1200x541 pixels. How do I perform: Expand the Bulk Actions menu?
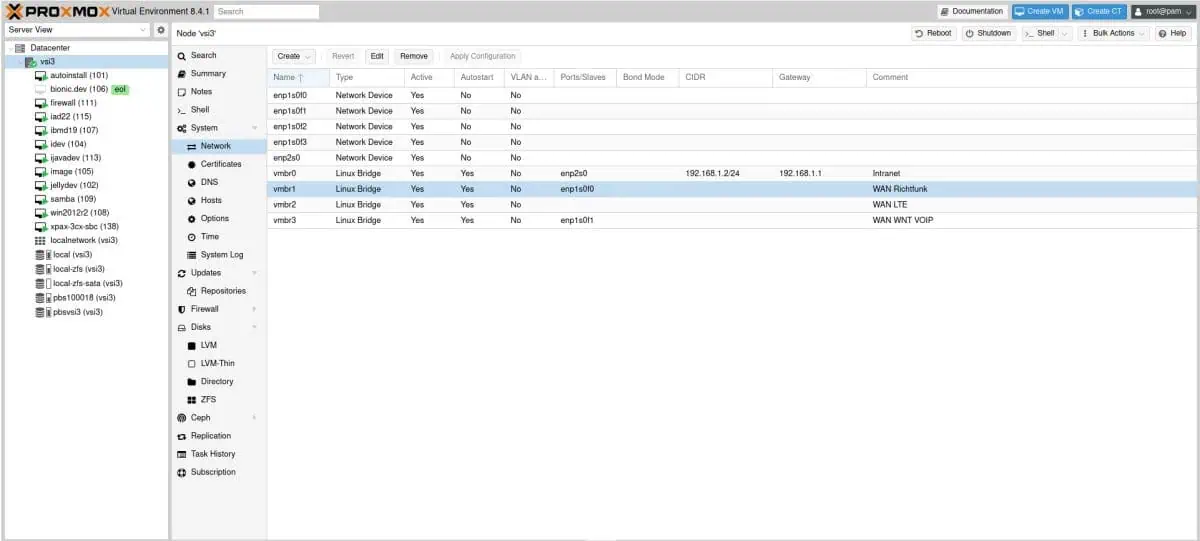coord(1113,33)
